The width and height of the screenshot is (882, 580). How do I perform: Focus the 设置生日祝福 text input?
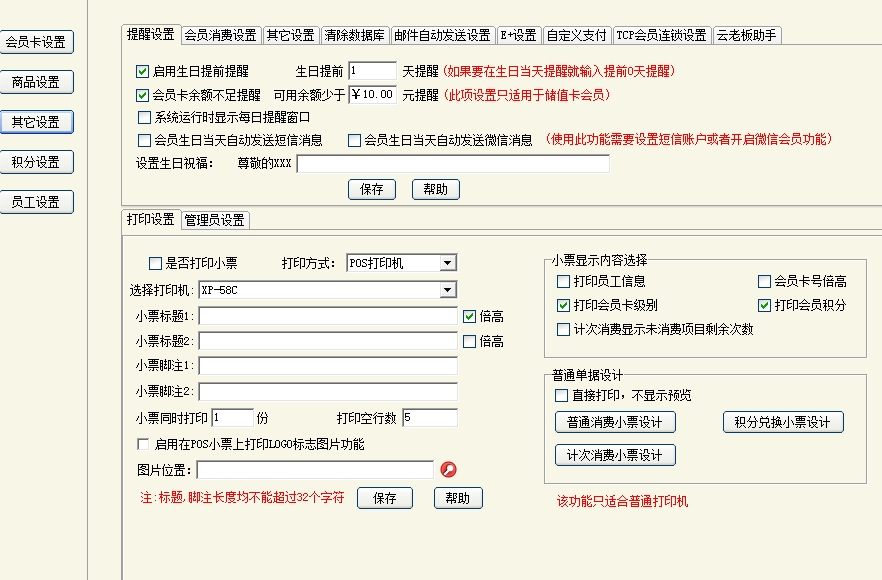(x=452, y=164)
